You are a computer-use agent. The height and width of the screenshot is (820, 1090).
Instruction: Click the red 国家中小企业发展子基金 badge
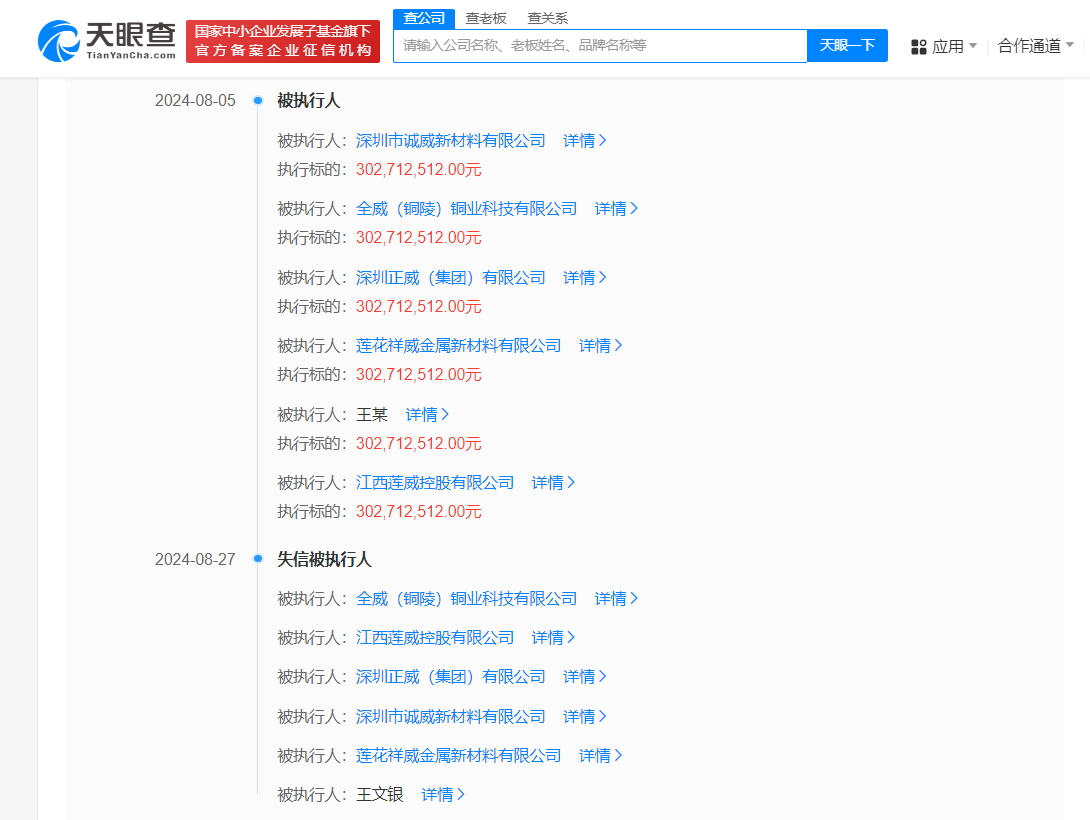pyautogui.click(x=282, y=39)
